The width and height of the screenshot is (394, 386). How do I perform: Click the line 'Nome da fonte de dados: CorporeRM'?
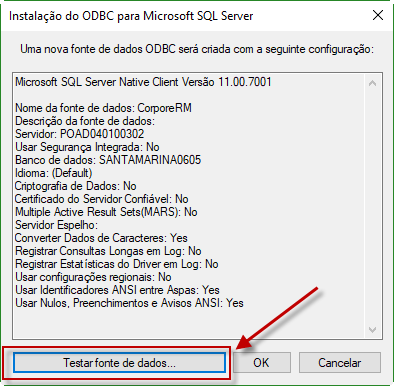coord(103,108)
